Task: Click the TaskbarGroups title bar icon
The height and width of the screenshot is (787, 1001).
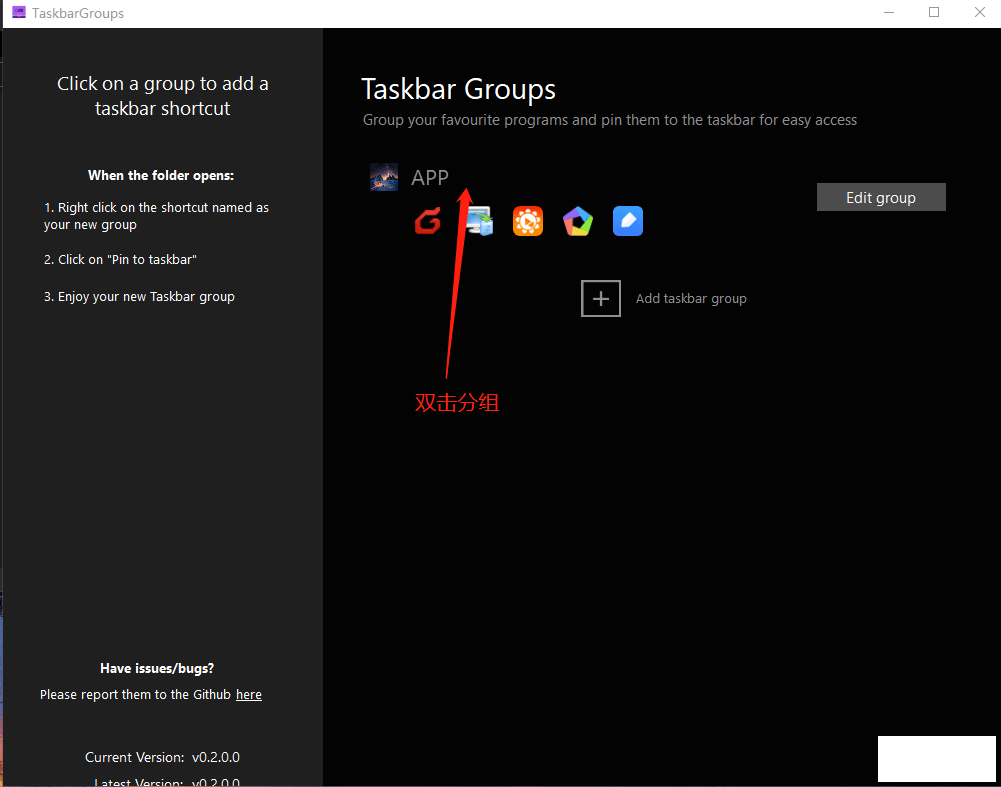Action: pos(19,12)
